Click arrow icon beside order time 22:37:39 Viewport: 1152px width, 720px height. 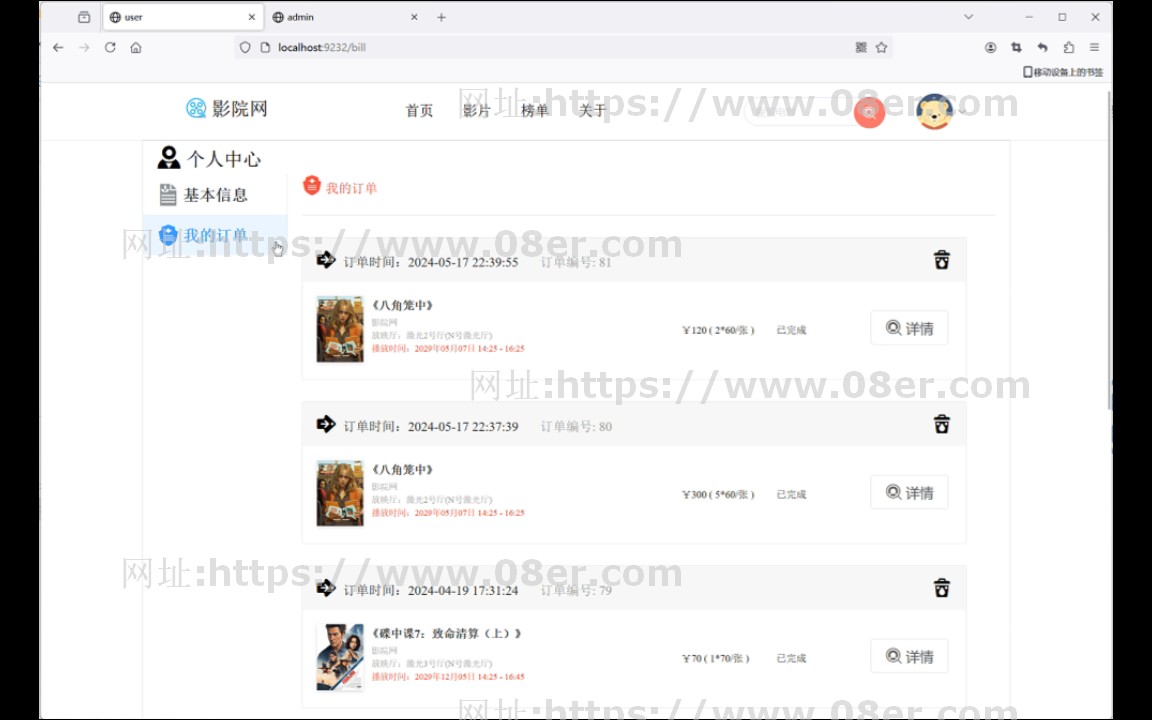tap(325, 424)
